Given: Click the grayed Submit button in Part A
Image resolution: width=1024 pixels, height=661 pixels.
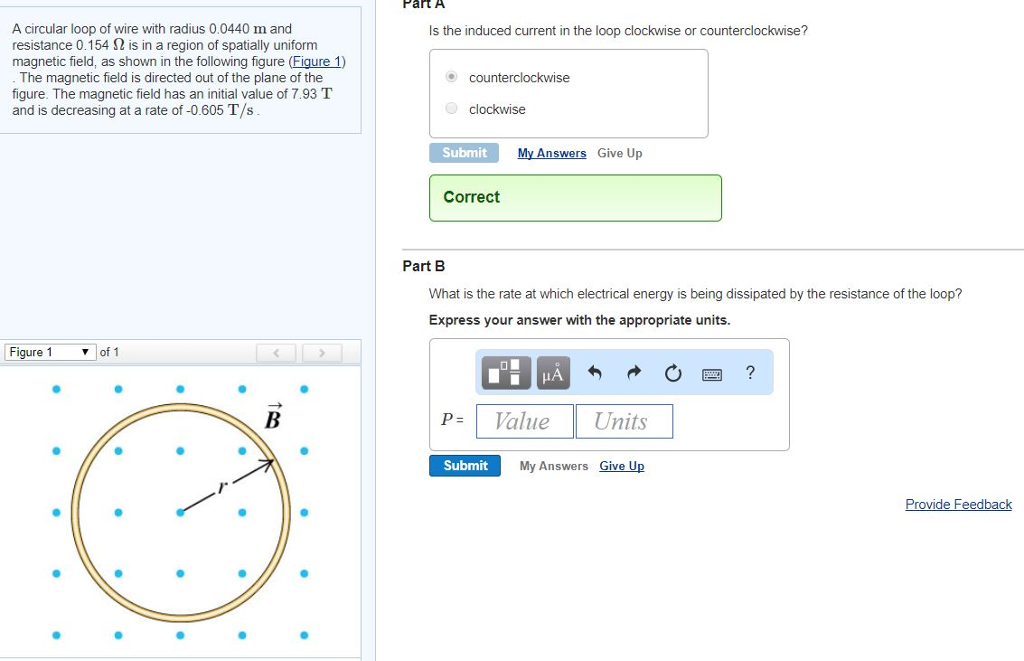Looking at the screenshot, I should click(x=464, y=153).
